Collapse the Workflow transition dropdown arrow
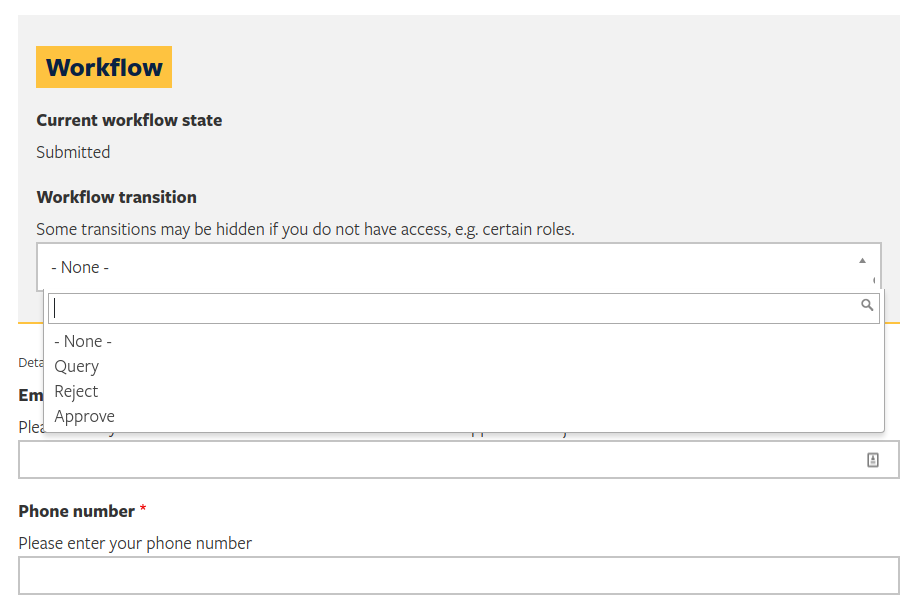This screenshot has width=910, height=607. pos(862,261)
